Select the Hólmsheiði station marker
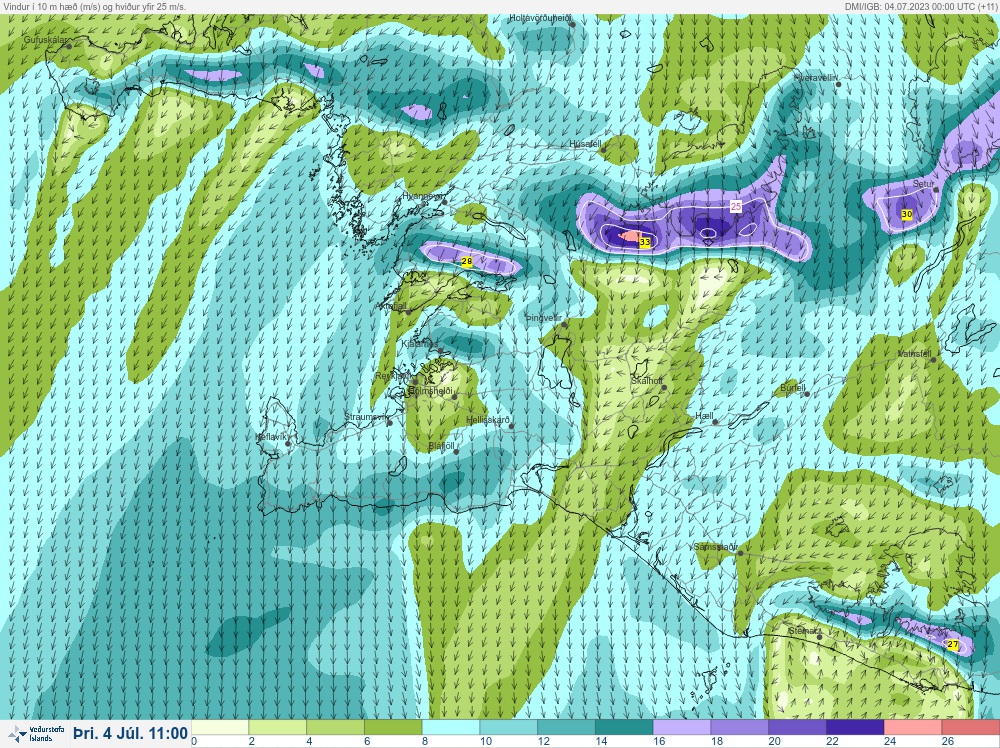This screenshot has width=1000, height=748. pyautogui.click(x=455, y=397)
